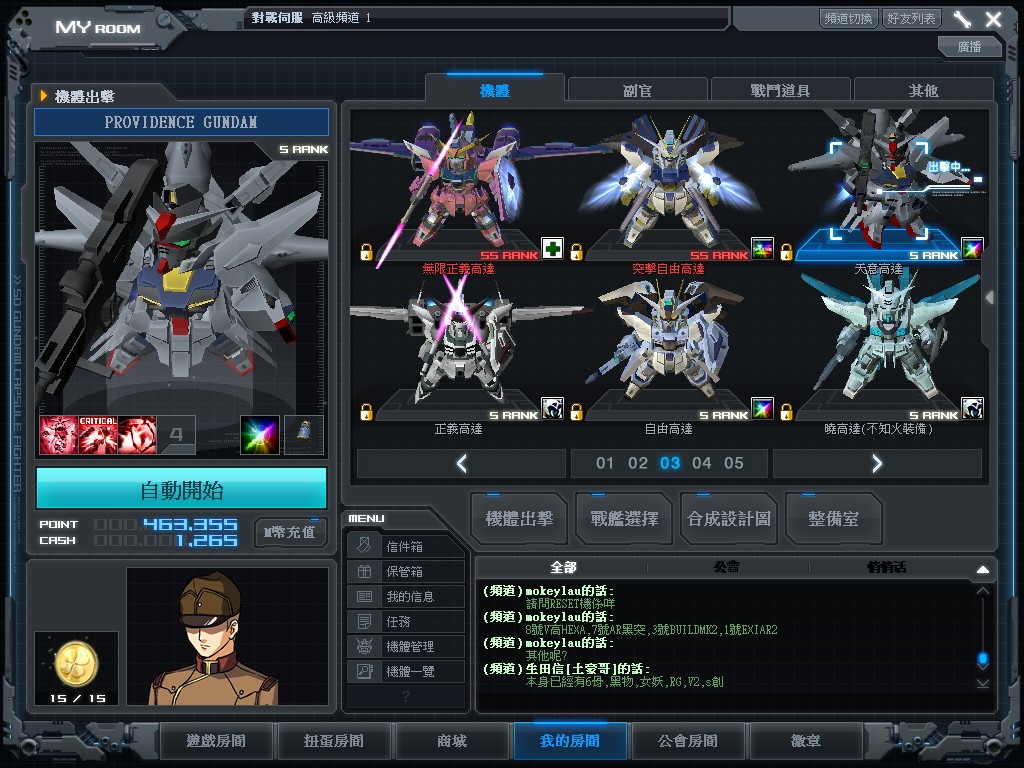This screenshot has height=768, width=1024.
Task: Click the 合成設計圖 blueprint button
Action: [729, 519]
